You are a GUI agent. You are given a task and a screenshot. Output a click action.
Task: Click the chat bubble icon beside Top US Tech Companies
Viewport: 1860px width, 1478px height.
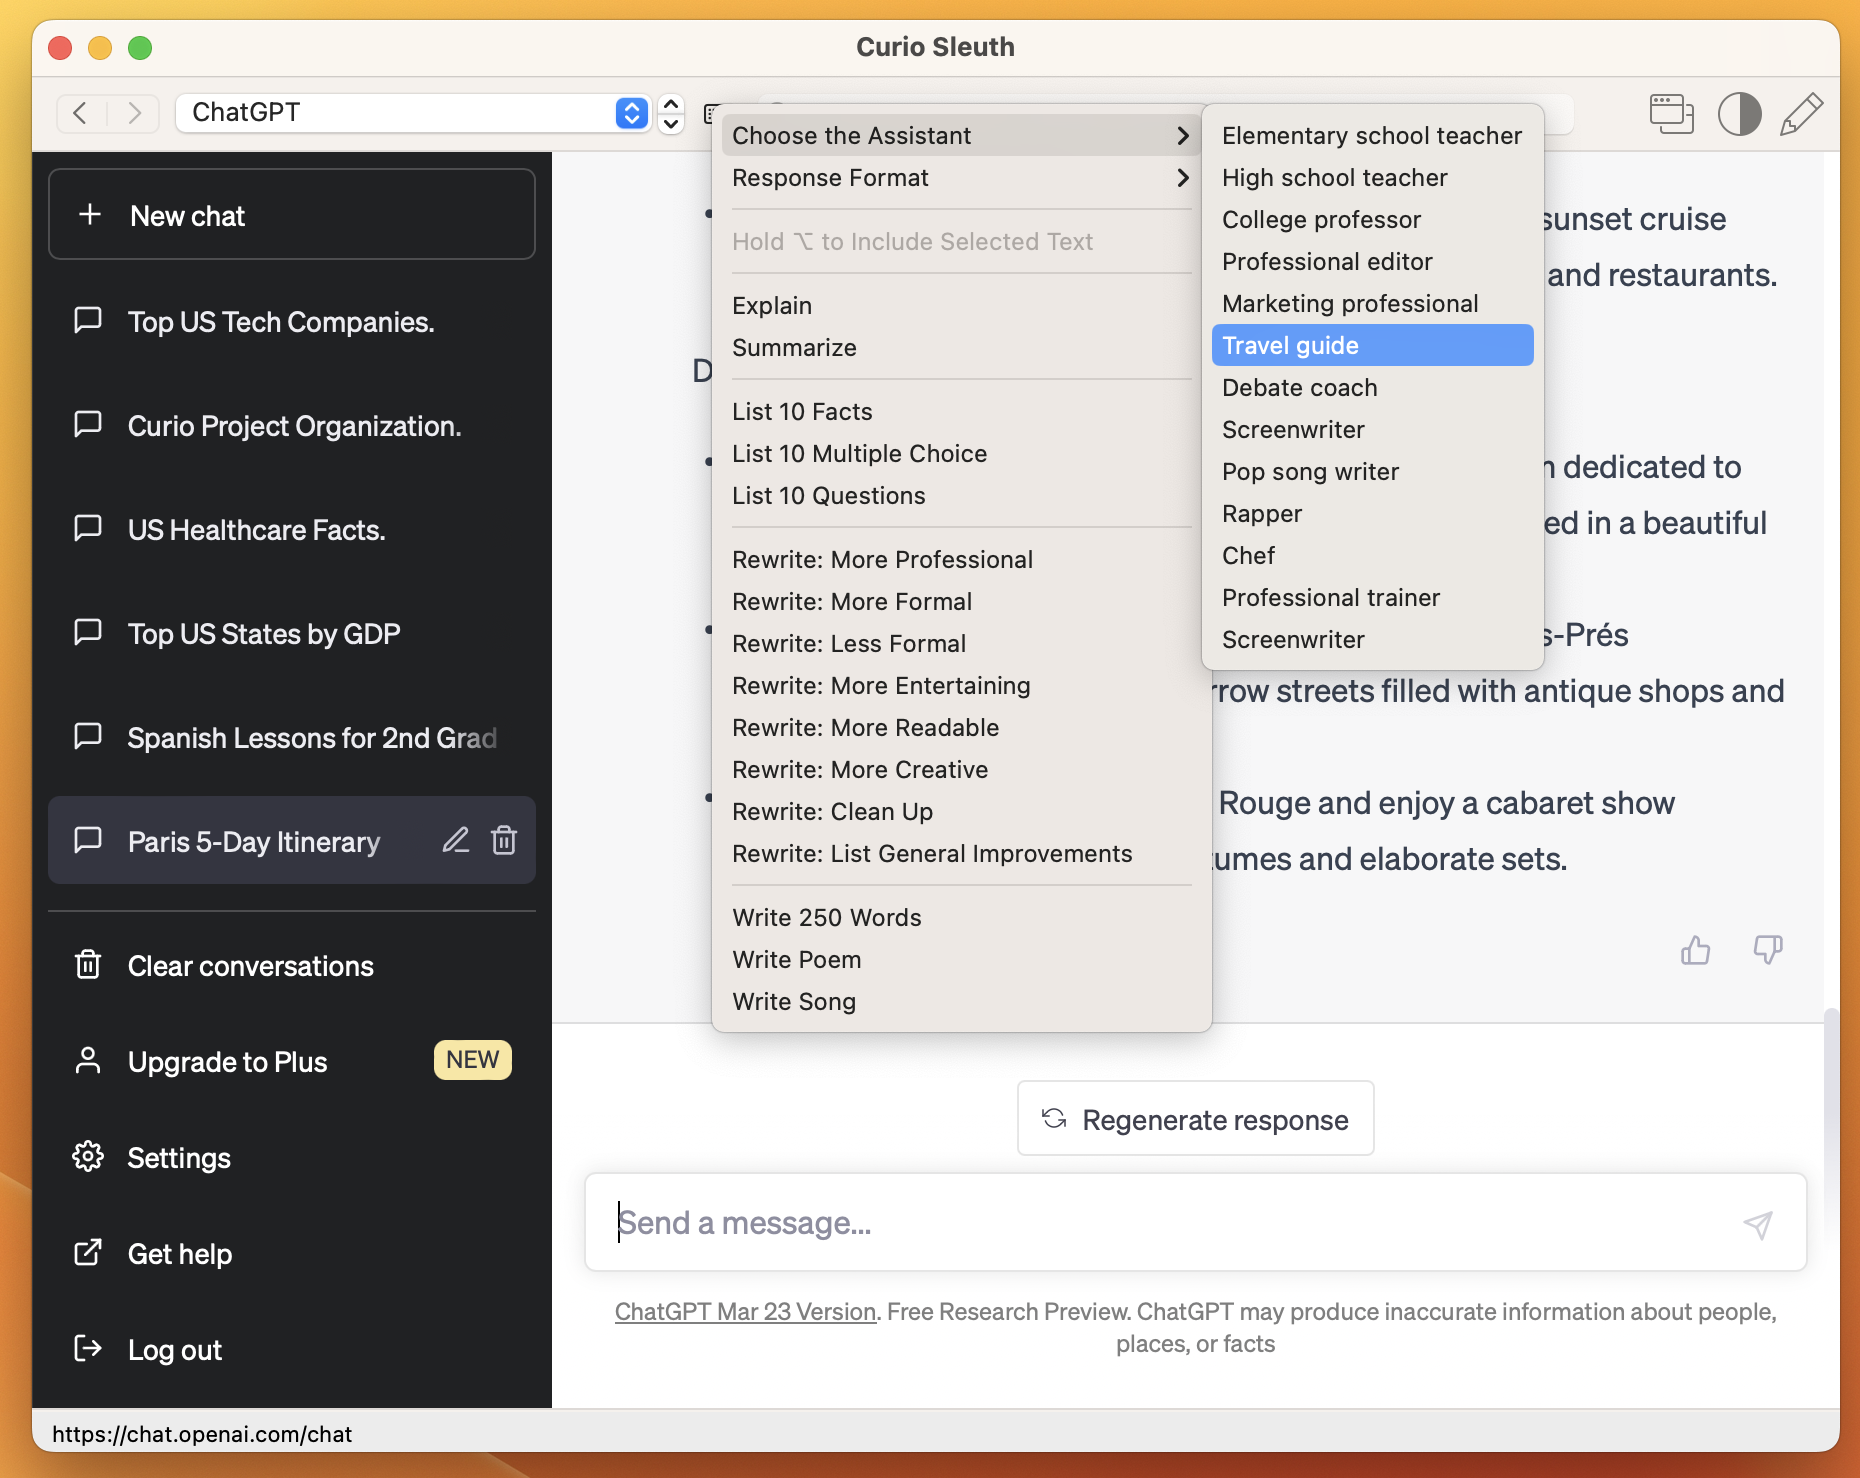[88, 320]
